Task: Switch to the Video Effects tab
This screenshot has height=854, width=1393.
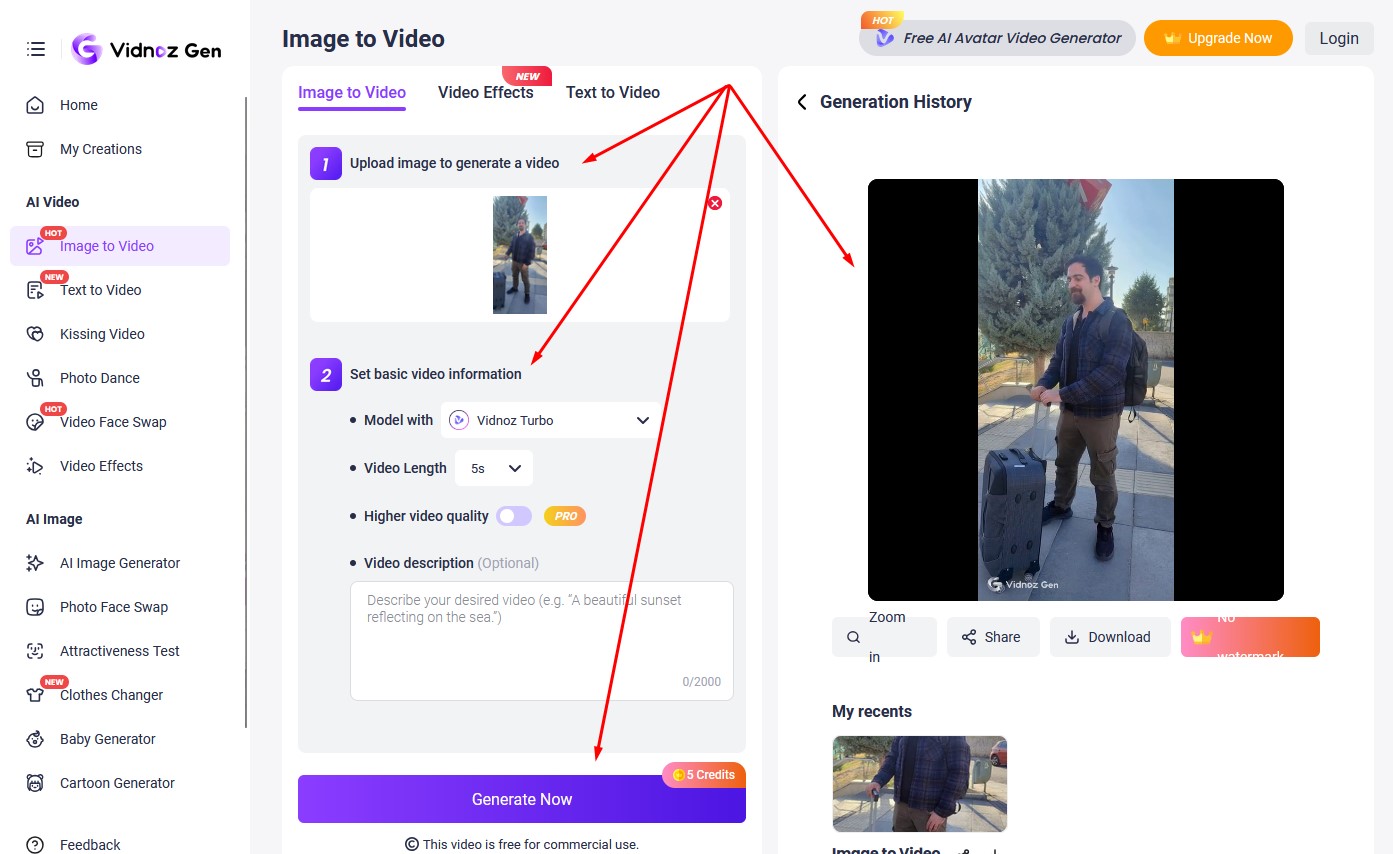Action: [485, 93]
